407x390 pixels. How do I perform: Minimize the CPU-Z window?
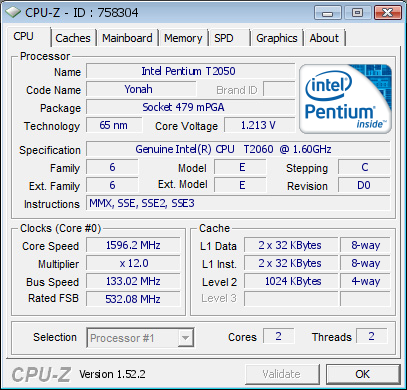[x=327, y=13]
